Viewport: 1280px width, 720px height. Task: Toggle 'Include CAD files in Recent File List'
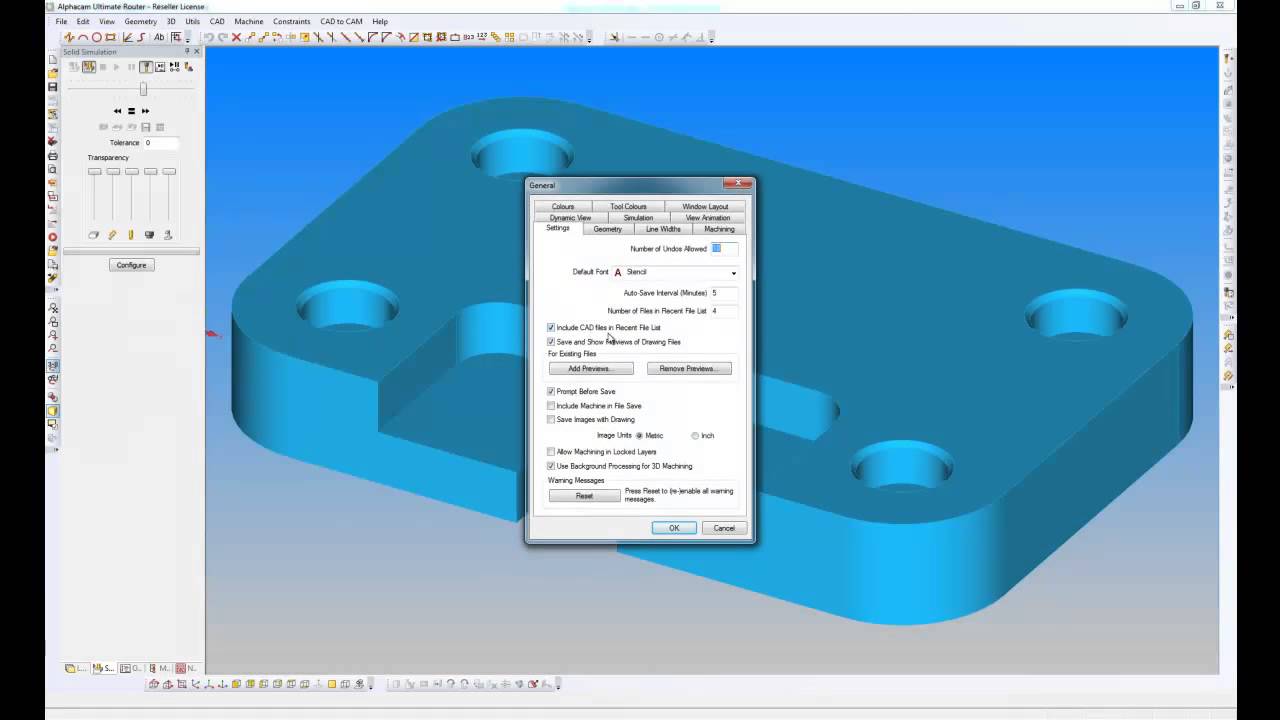pyautogui.click(x=551, y=327)
